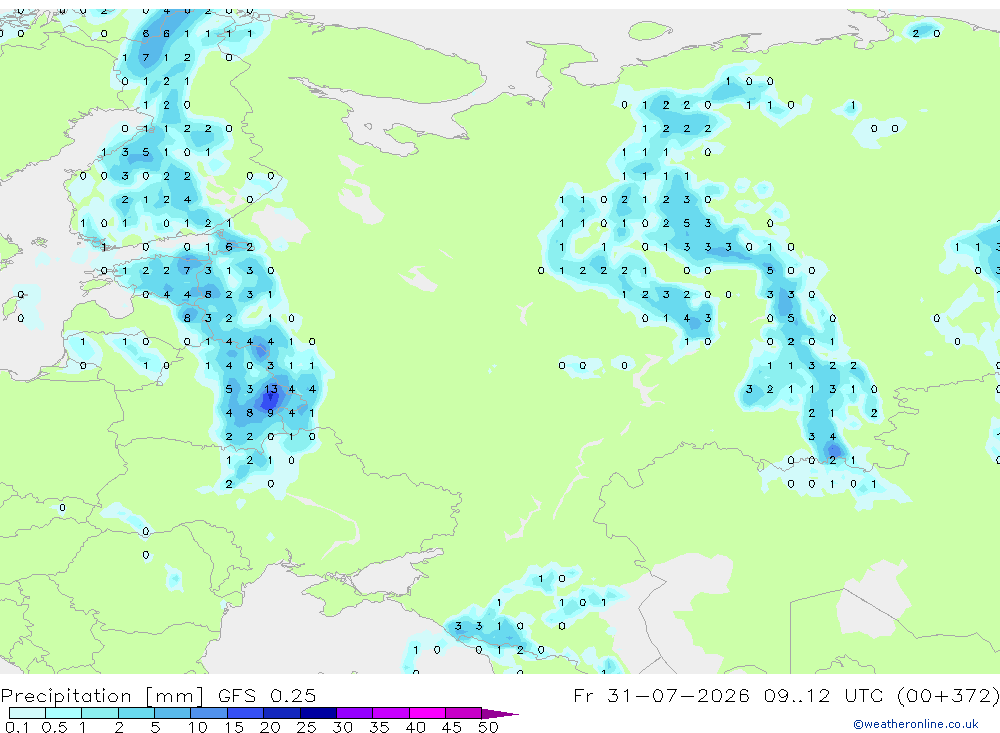Click the "45" legend scale label
This screenshot has height=733, width=1000.
tap(452, 727)
